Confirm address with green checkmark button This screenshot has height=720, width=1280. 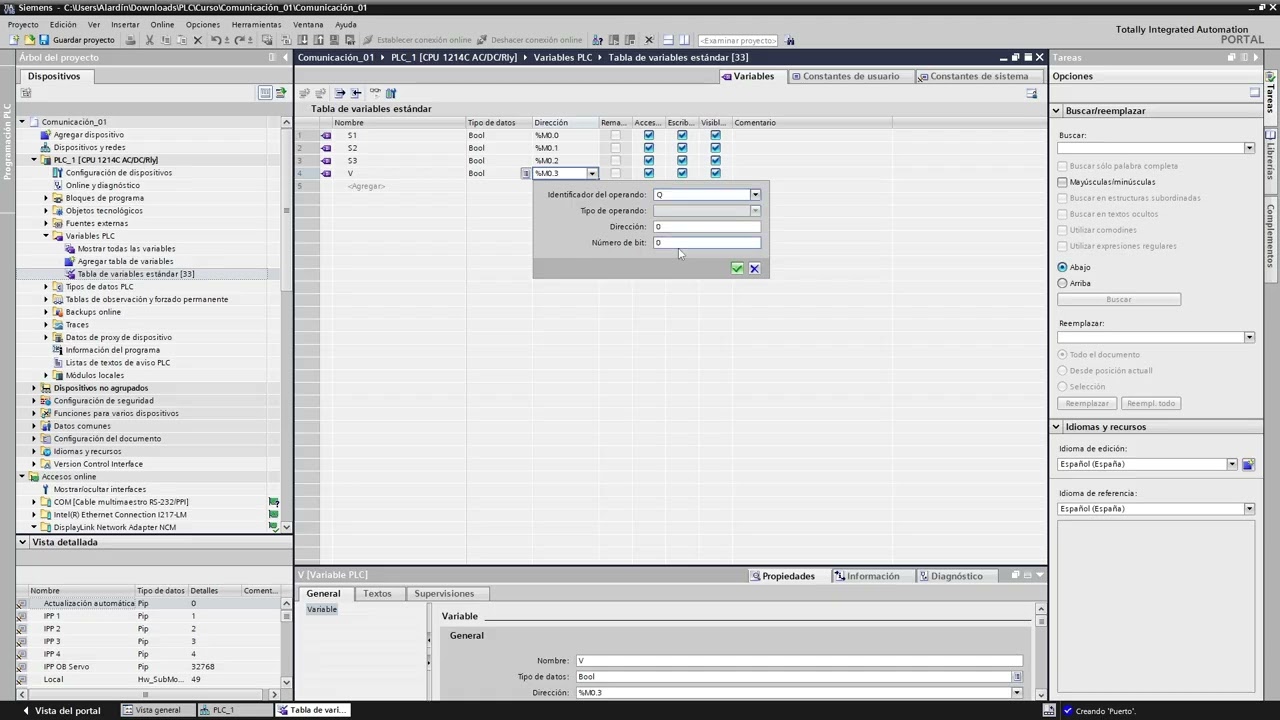[x=737, y=268]
